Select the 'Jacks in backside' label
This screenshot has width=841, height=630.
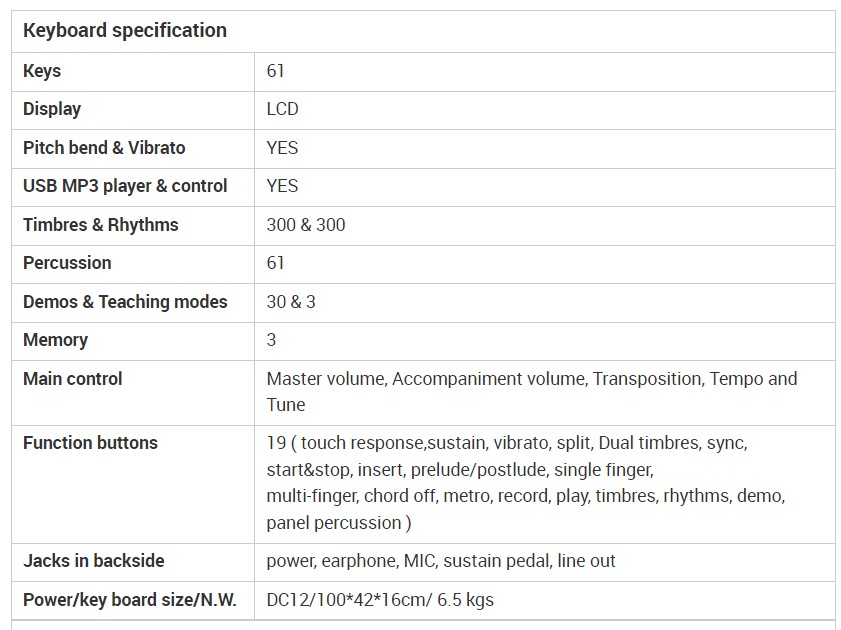[93, 561]
